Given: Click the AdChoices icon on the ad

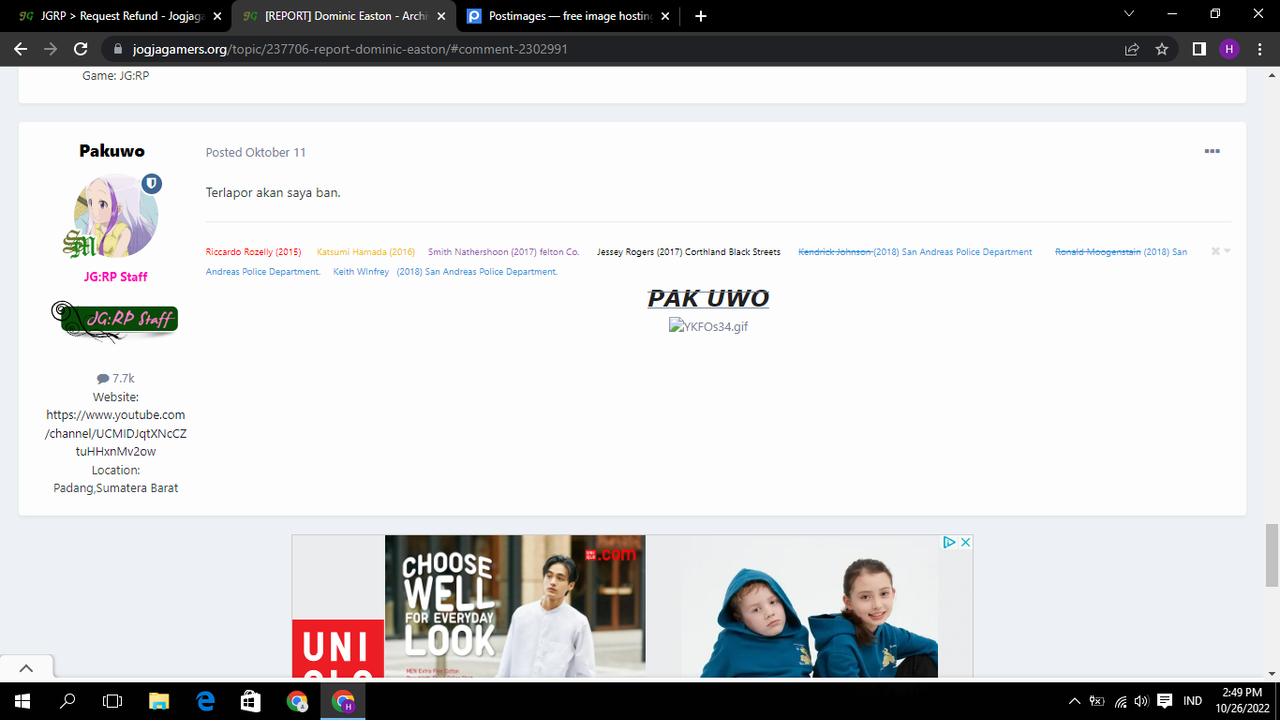Looking at the screenshot, I should pyautogui.click(x=950, y=542).
